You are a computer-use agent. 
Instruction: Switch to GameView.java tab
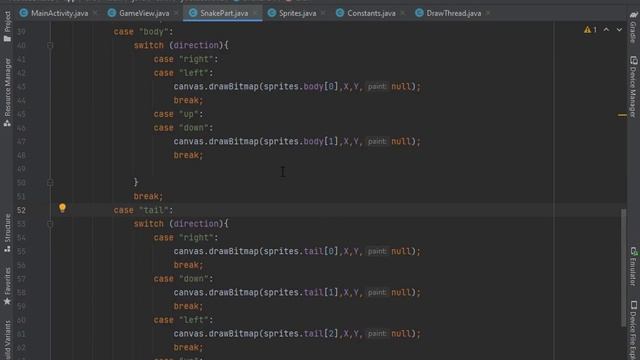pyautogui.click(x=144, y=13)
